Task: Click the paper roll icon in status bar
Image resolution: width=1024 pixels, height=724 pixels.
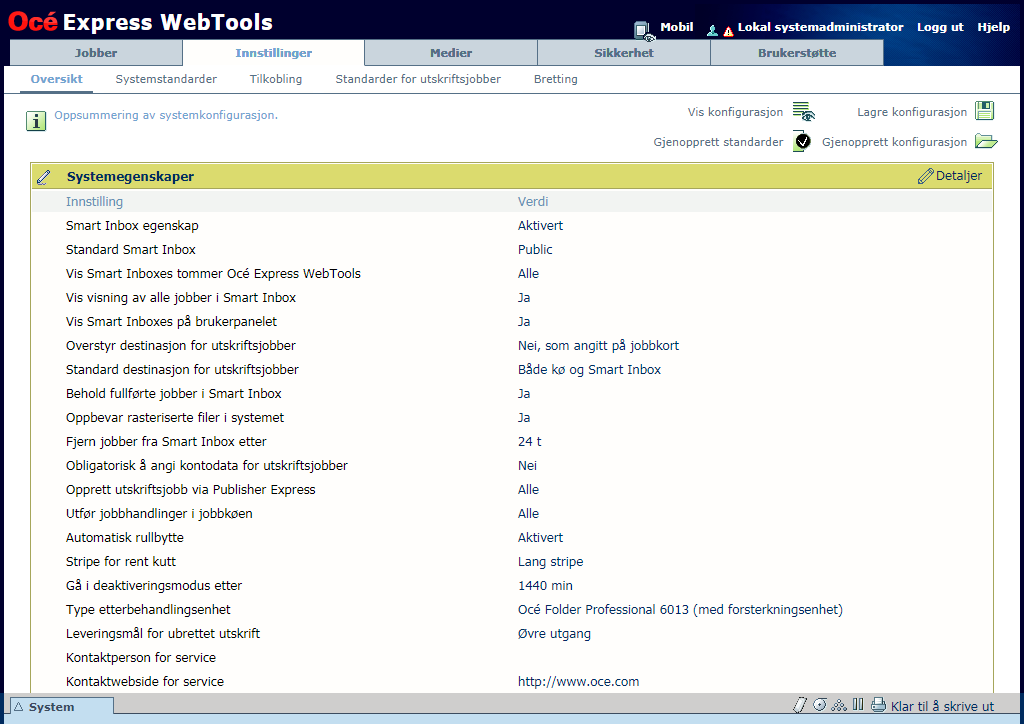Action: pyautogui.click(x=820, y=704)
